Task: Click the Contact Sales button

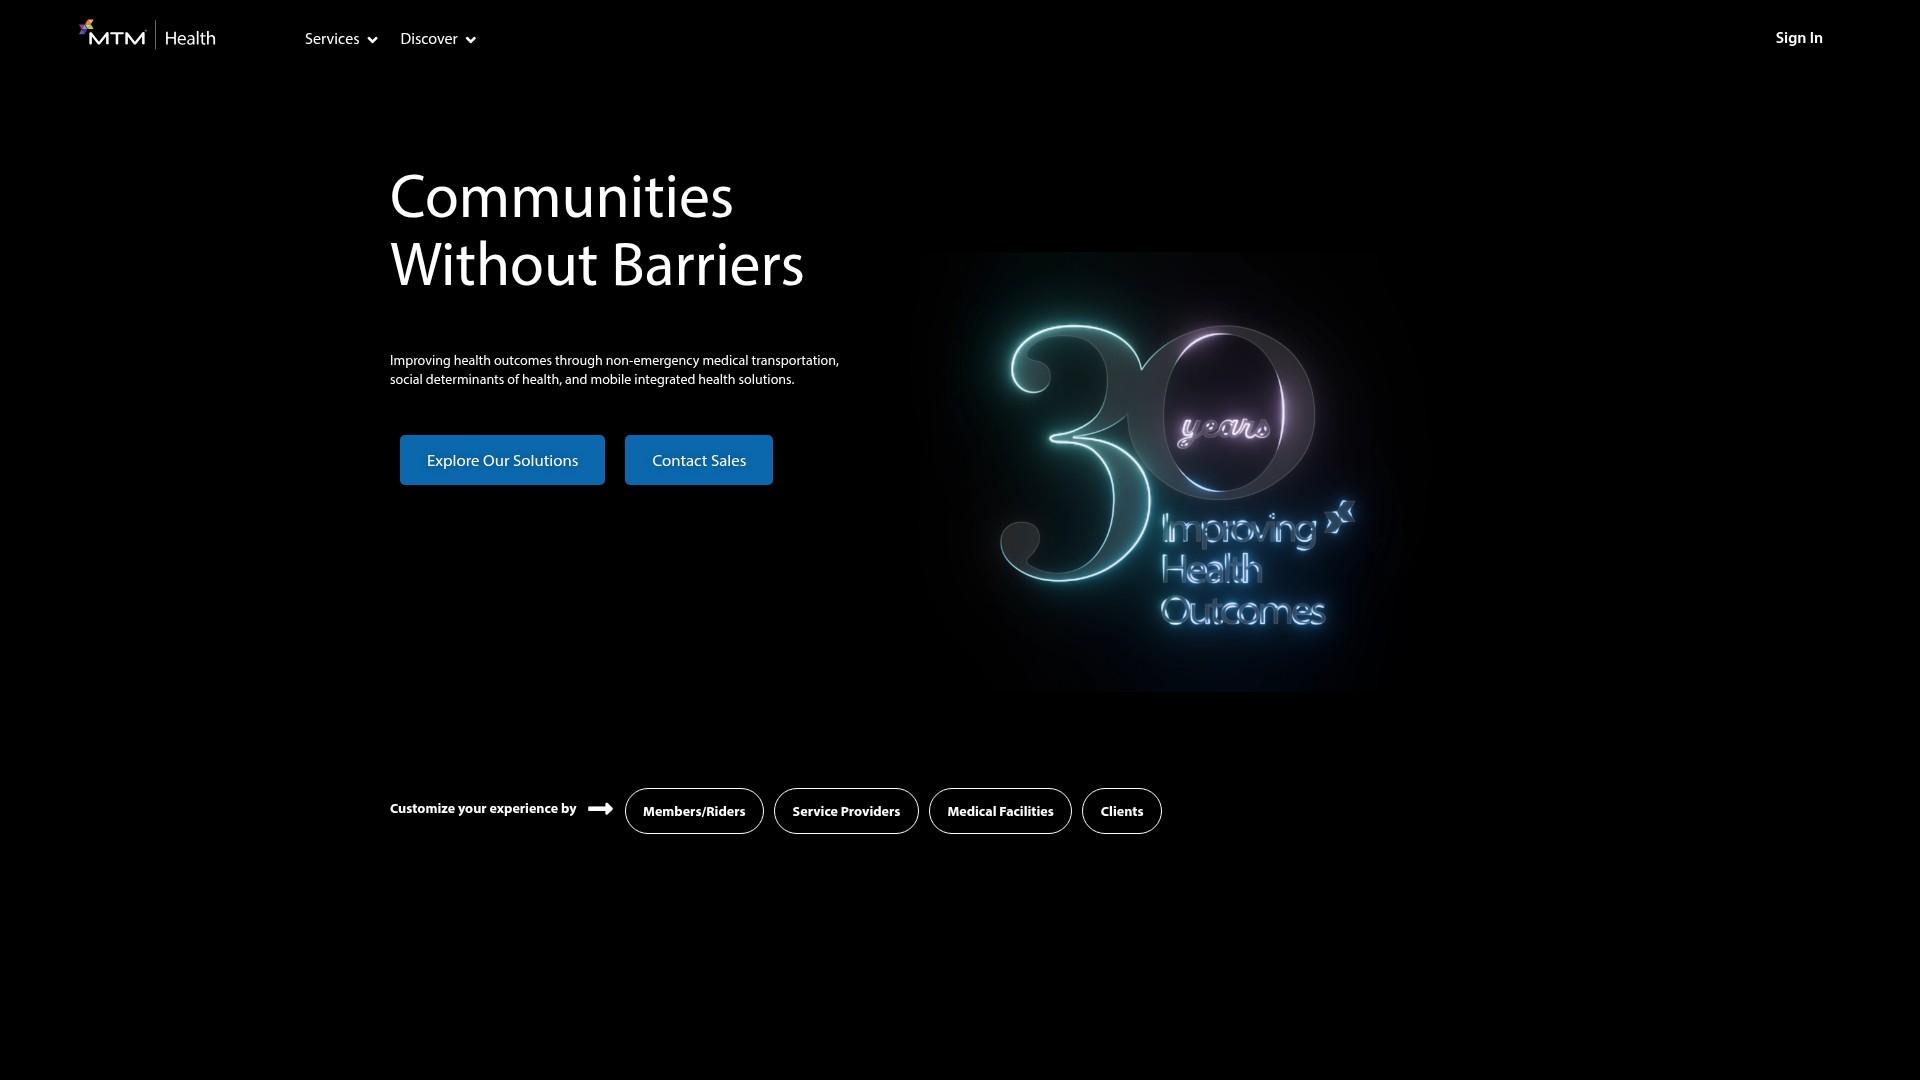Action: (699, 460)
